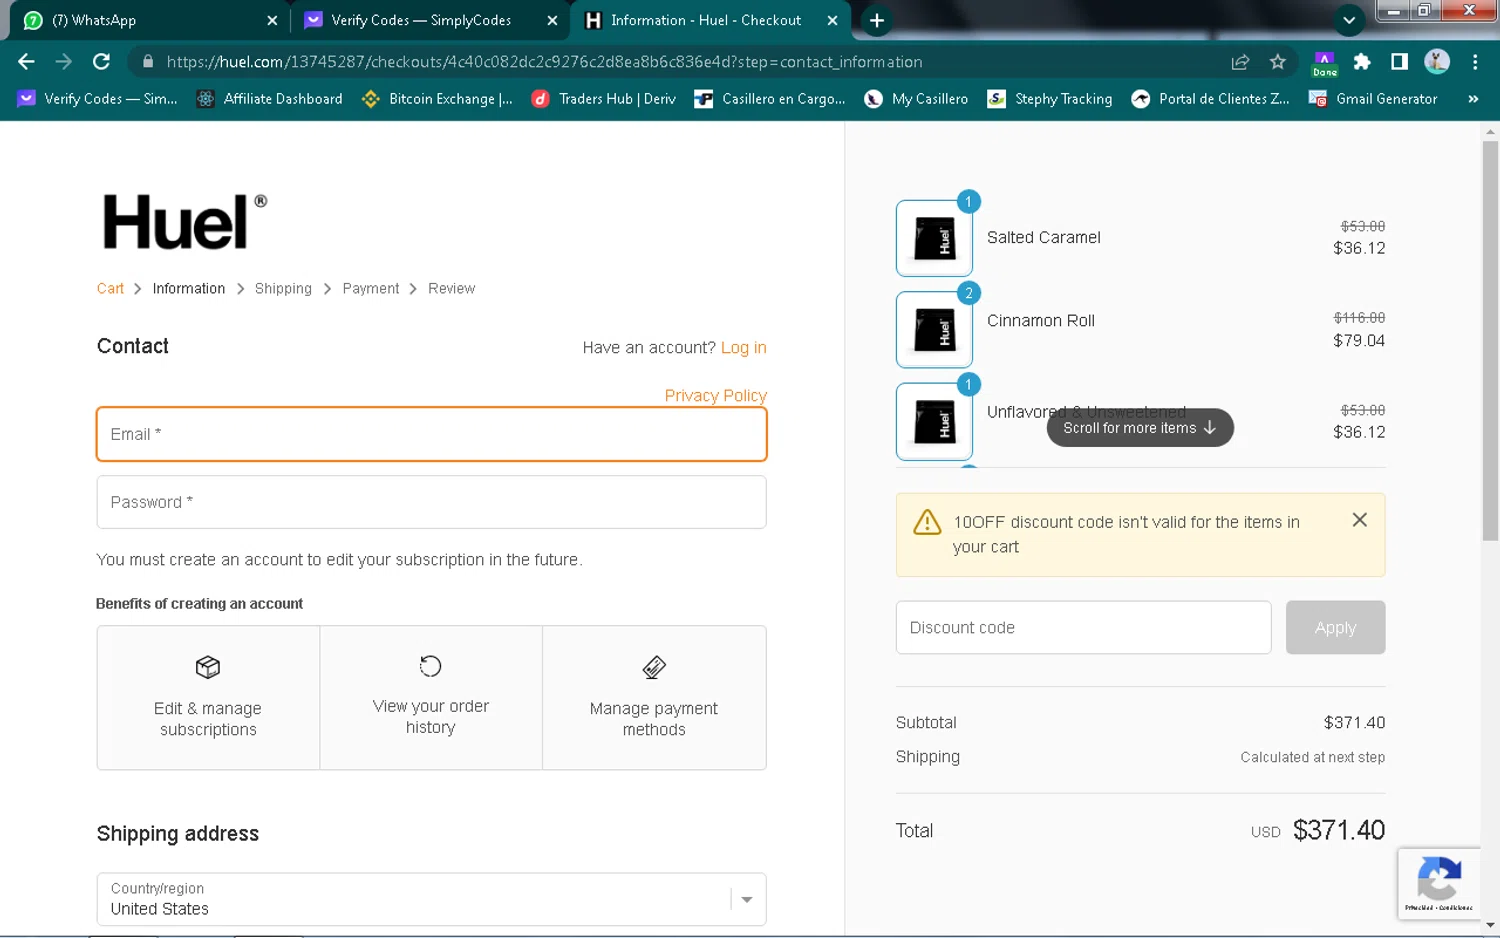Image resolution: width=1500 pixels, height=938 pixels.
Task: Share this page icon
Action: pyautogui.click(x=1240, y=62)
